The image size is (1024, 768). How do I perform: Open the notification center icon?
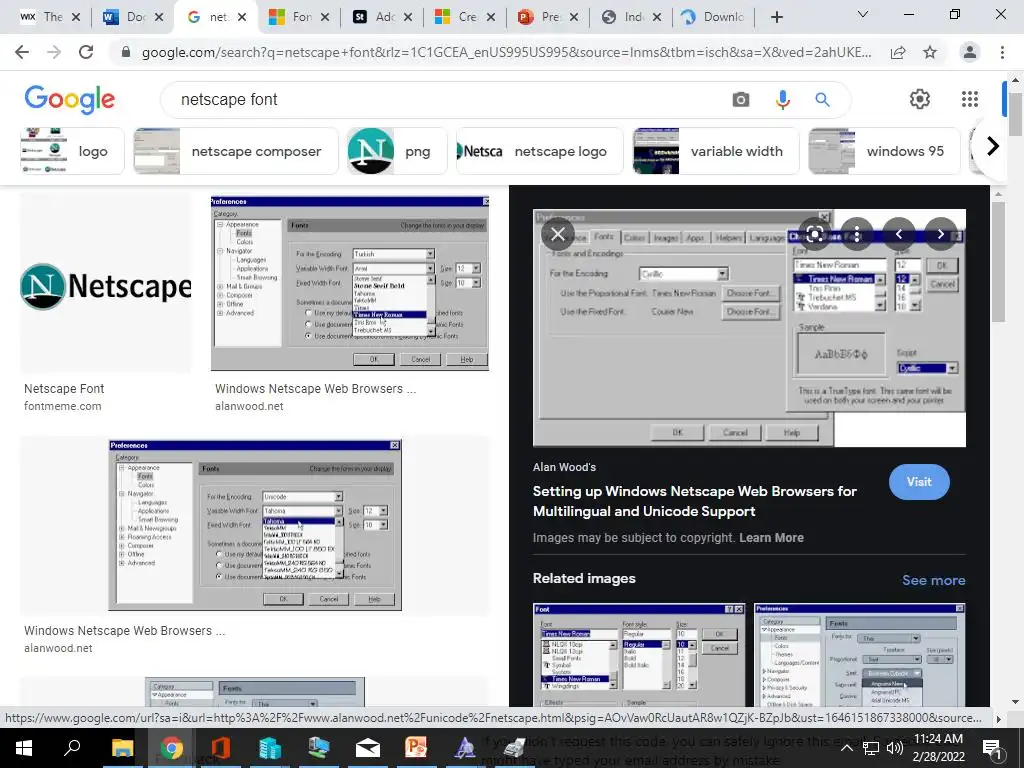(991, 748)
